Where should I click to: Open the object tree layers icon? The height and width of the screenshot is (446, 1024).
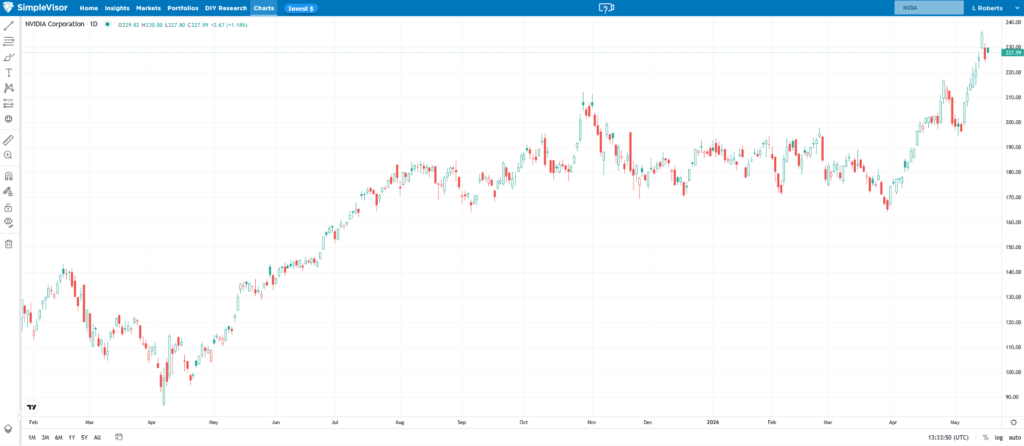coord(8,429)
